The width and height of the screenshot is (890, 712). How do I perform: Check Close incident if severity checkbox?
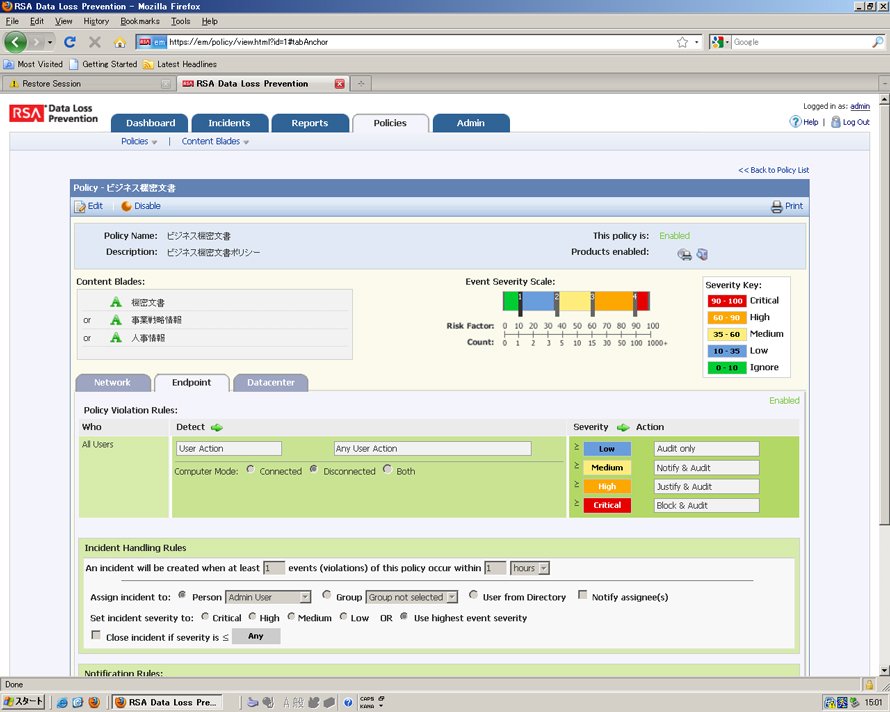[96, 635]
